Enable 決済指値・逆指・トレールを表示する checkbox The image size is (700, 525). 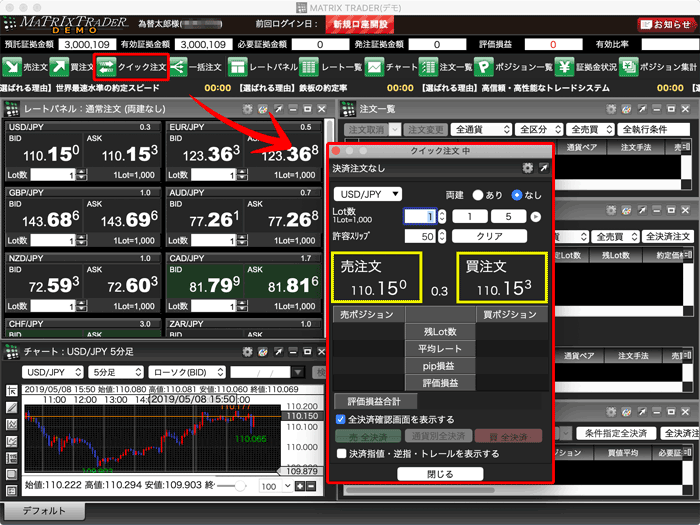coord(342,454)
